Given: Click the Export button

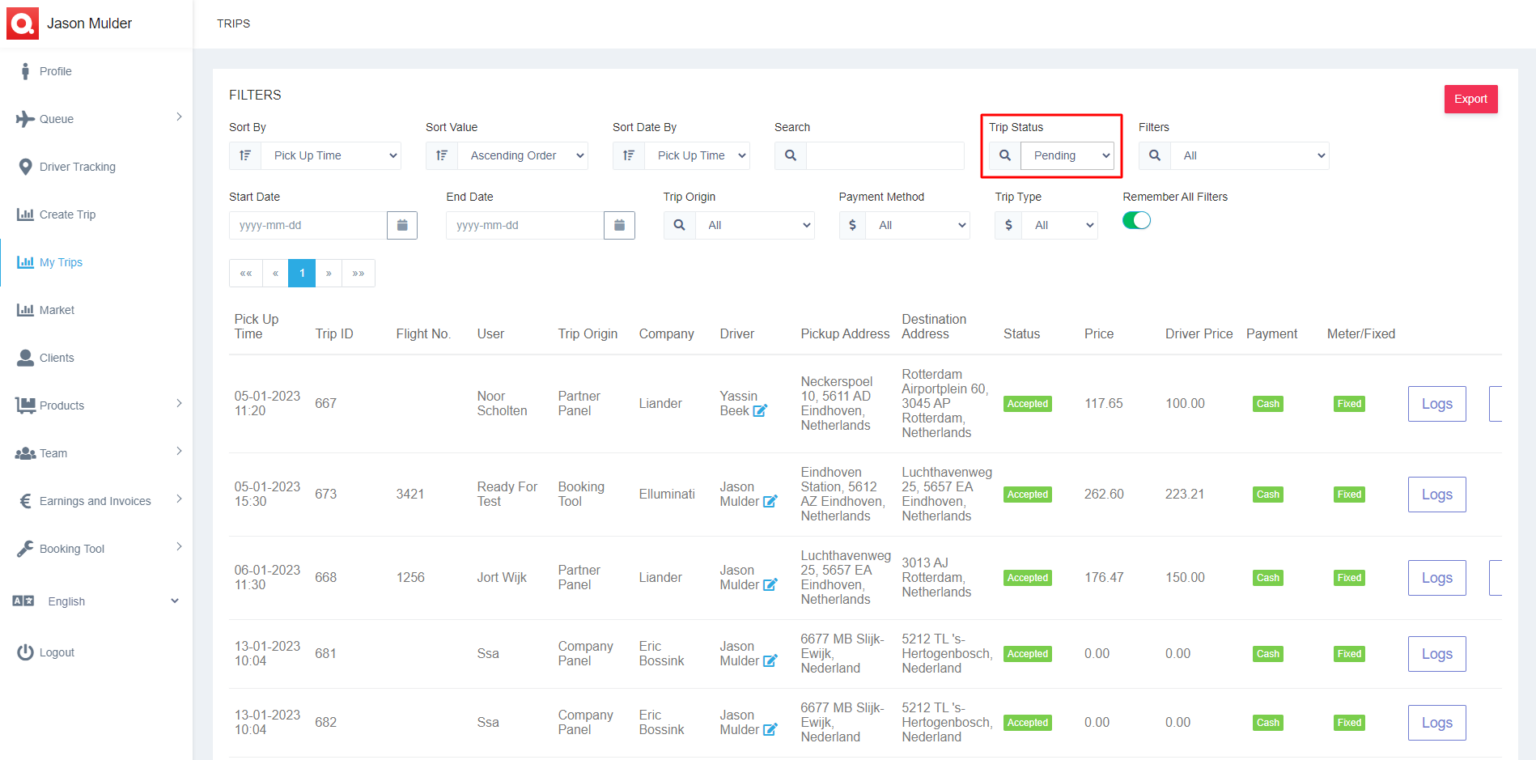Looking at the screenshot, I should tap(1470, 99).
